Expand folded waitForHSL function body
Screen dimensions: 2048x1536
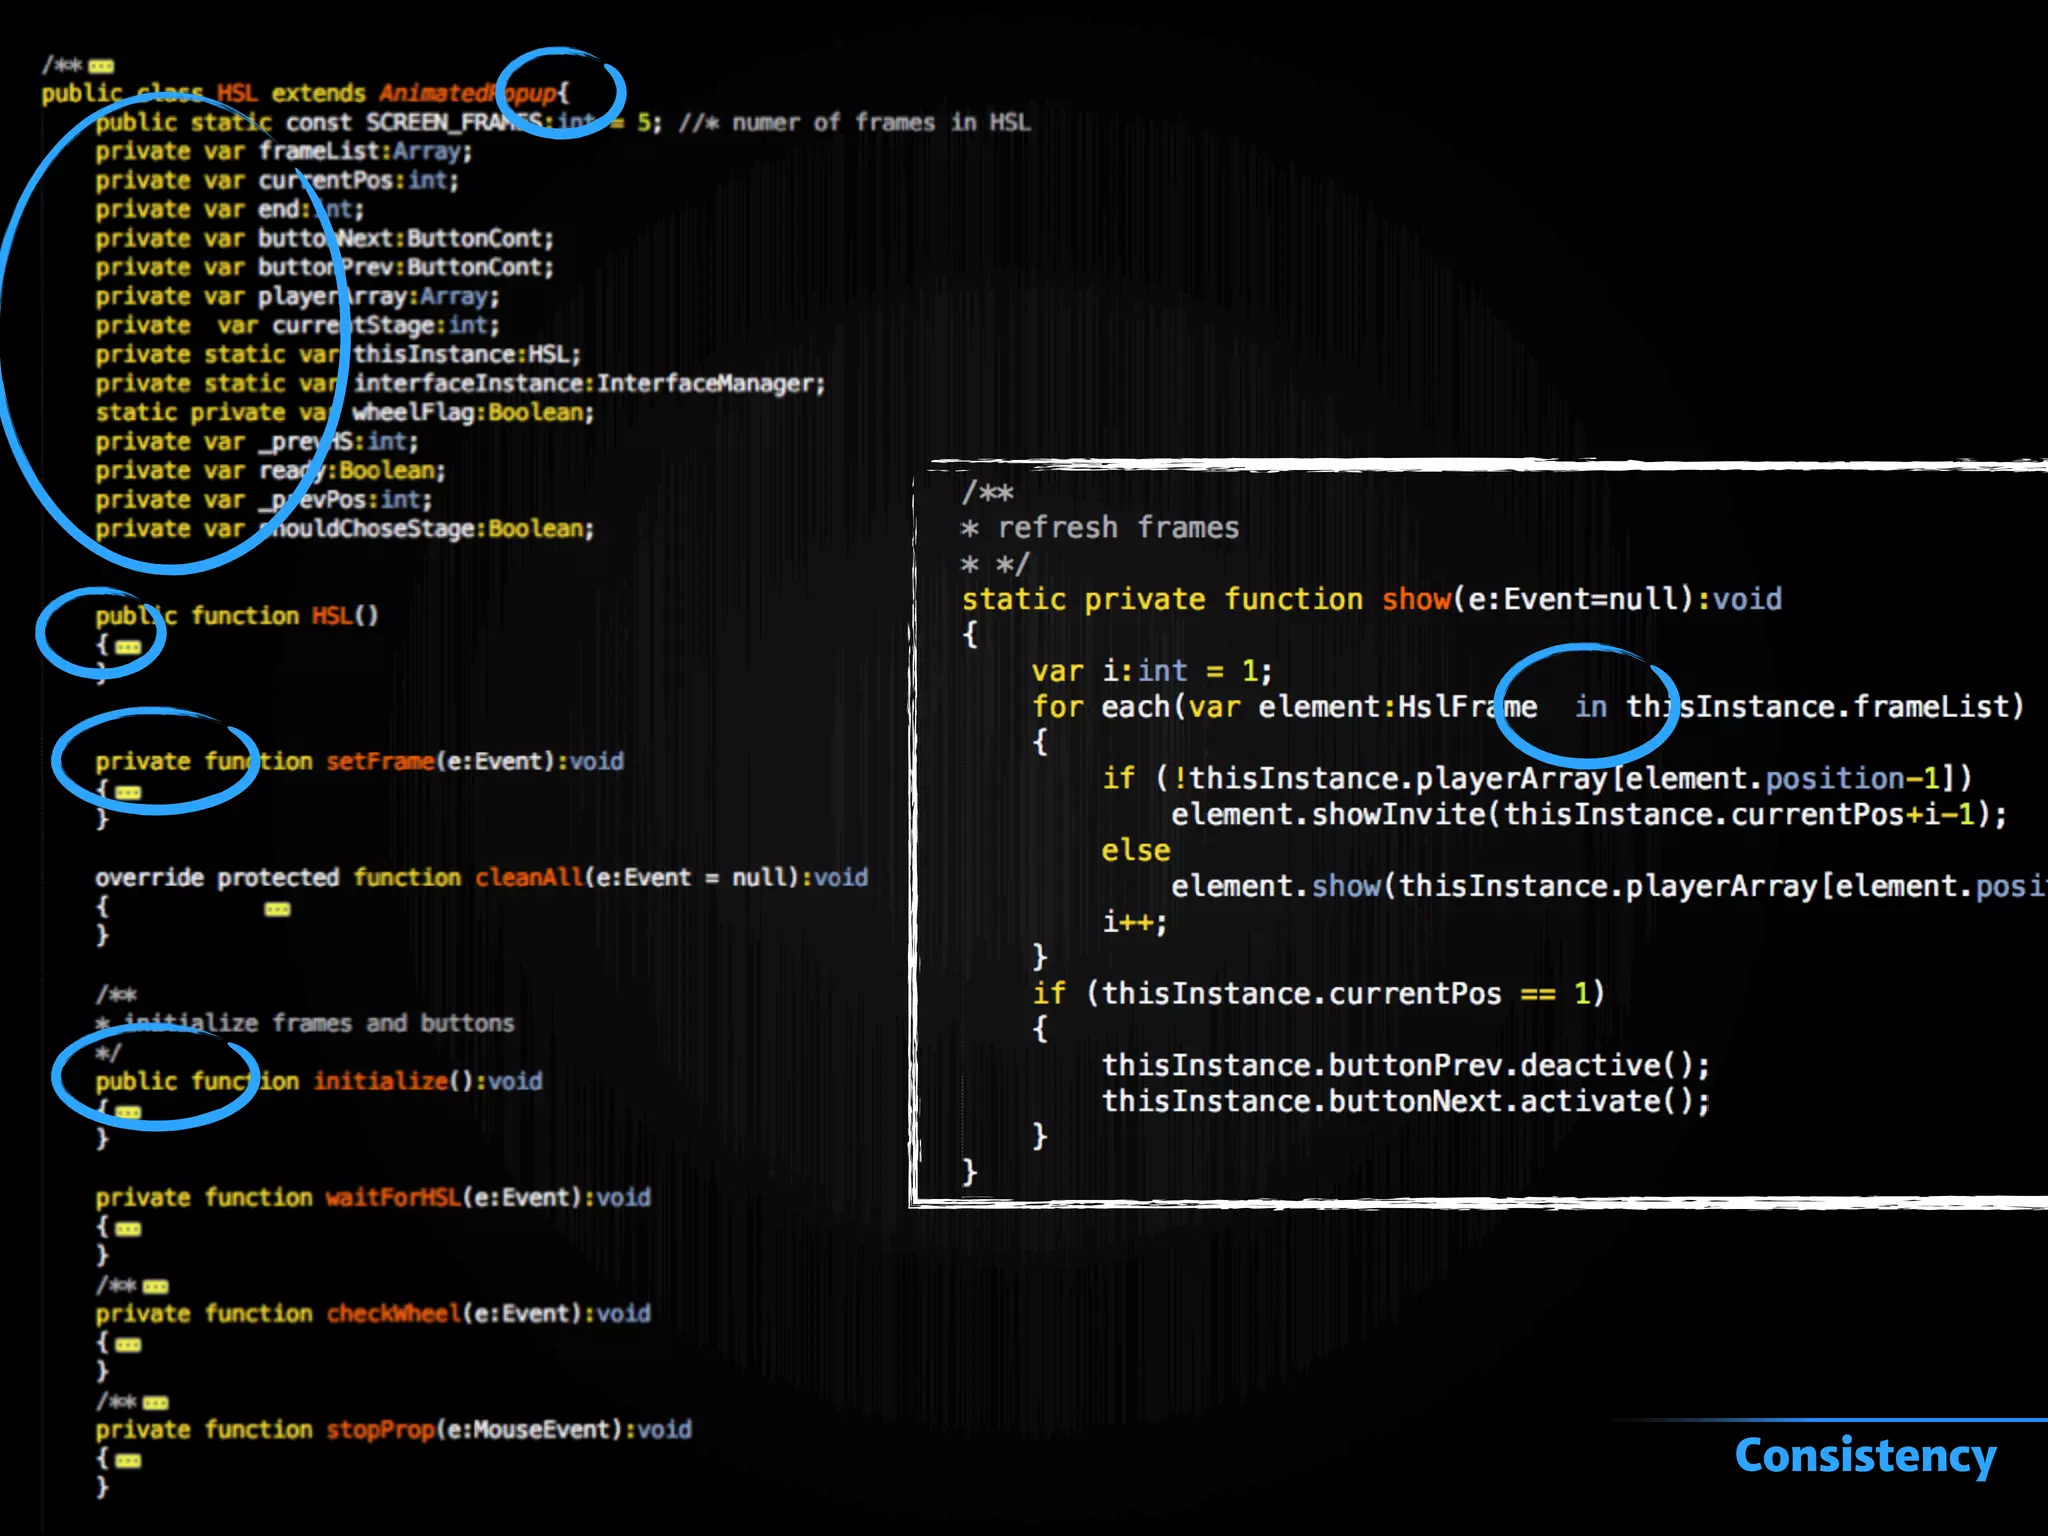pyautogui.click(x=128, y=1229)
